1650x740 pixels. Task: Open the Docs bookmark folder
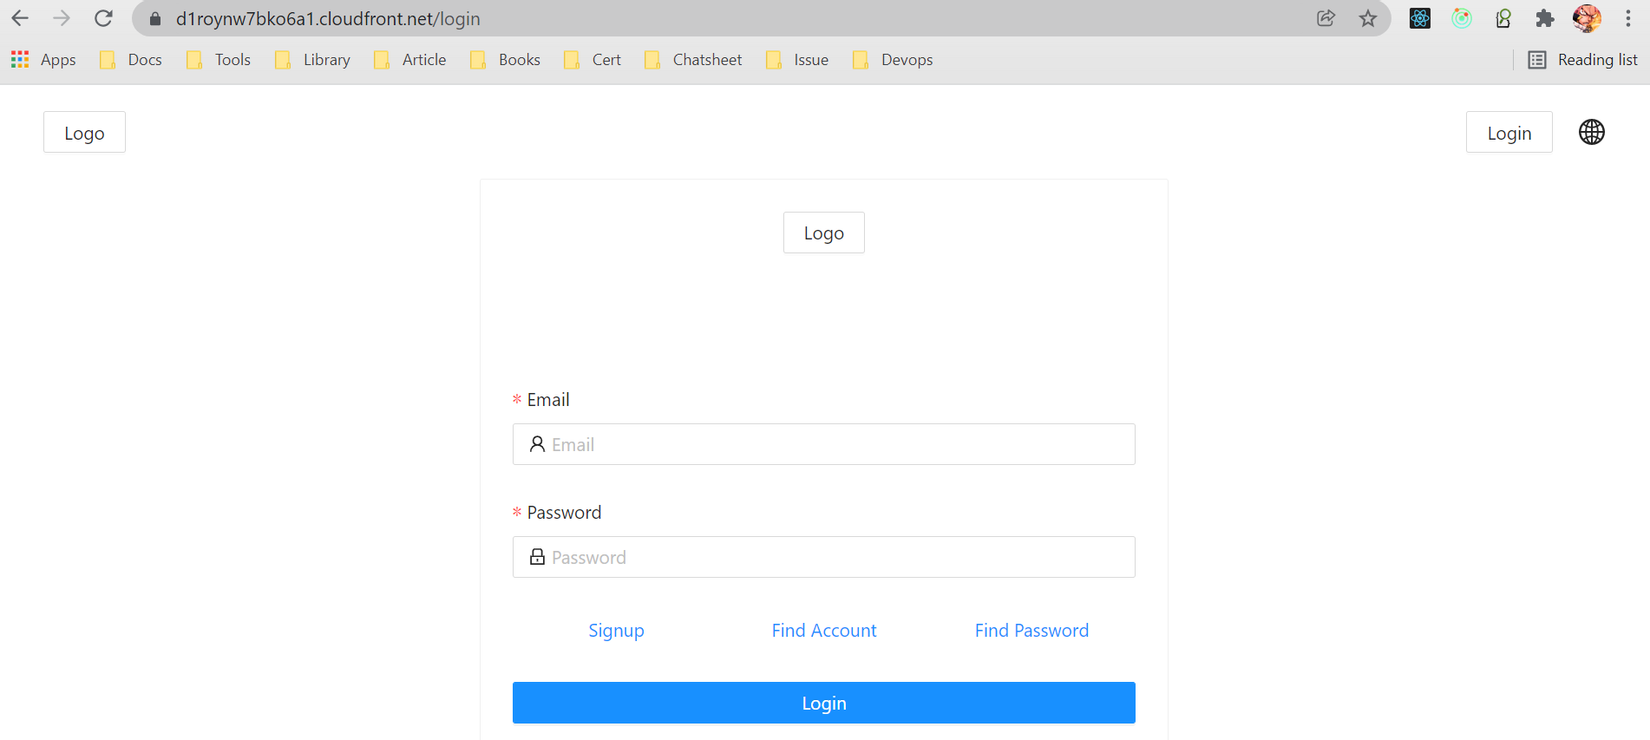point(131,60)
